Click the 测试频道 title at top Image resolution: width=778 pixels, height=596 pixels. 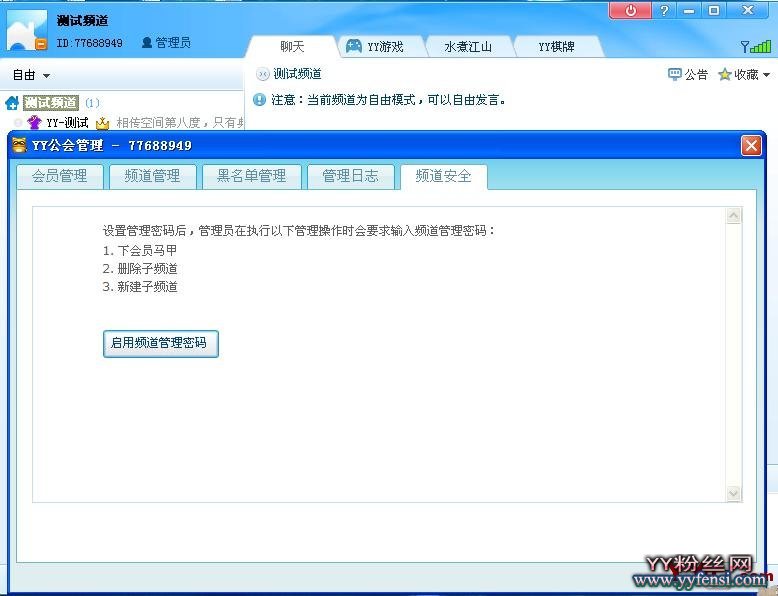(x=82, y=21)
